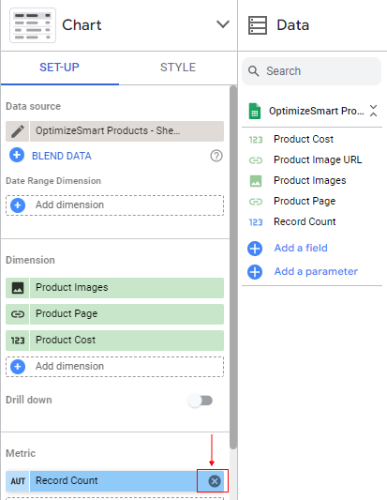
Task: Click Product Image URL field
Action: 318,160
